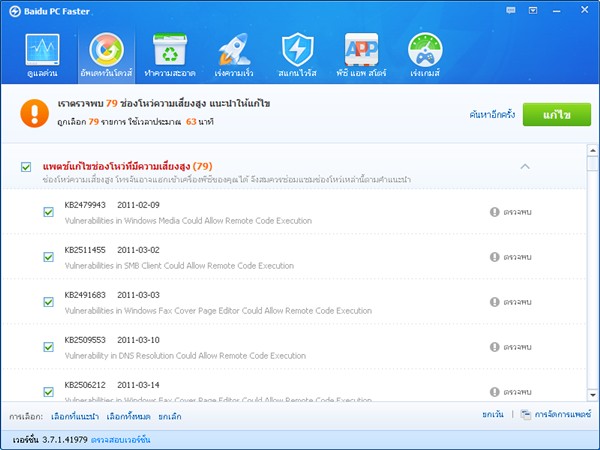The width and height of the screenshot is (600, 450).
Task: Switch to the เร่งเกมส์ tab label
Action: pyautogui.click(x=425, y=73)
